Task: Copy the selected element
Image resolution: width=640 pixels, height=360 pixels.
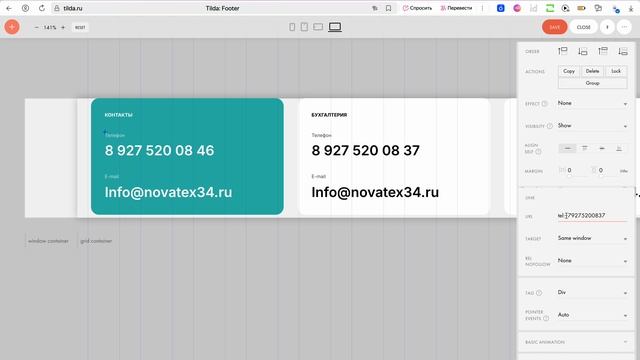Action: click(x=569, y=71)
